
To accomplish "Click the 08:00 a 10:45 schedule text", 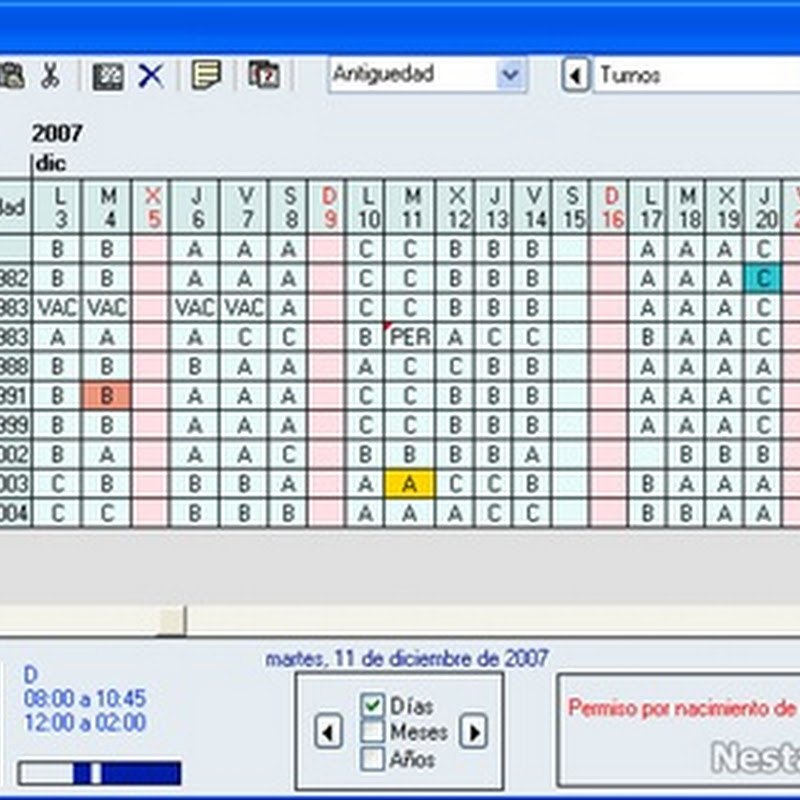I will pyautogui.click(x=85, y=698).
